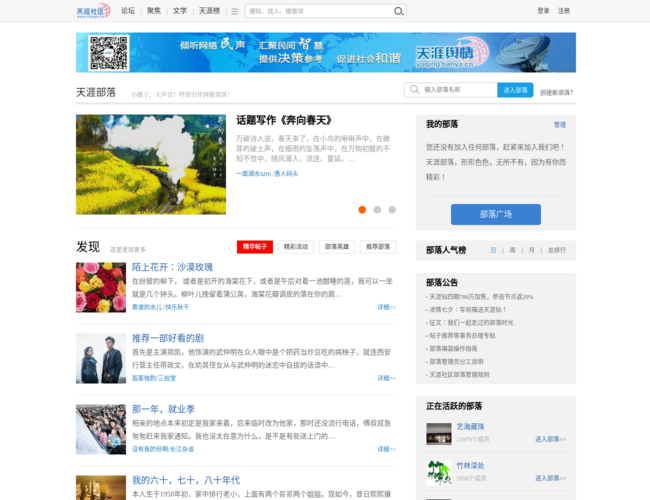Open post title 推荐一部好看的剧

pyautogui.click(x=168, y=338)
